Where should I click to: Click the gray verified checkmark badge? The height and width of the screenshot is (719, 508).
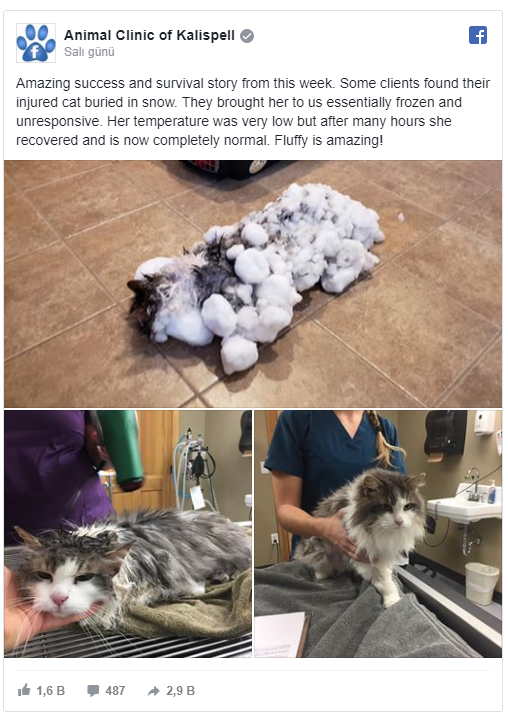pyautogui.click(x=247, y=36)
